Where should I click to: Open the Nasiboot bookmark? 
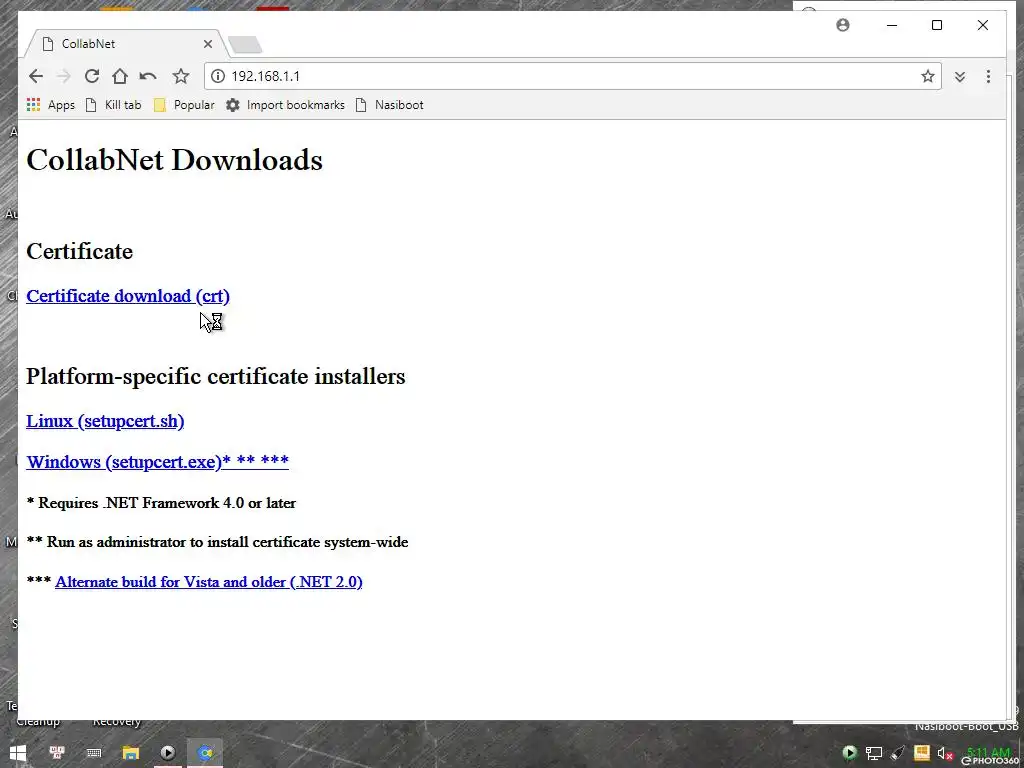click(390, 105)
